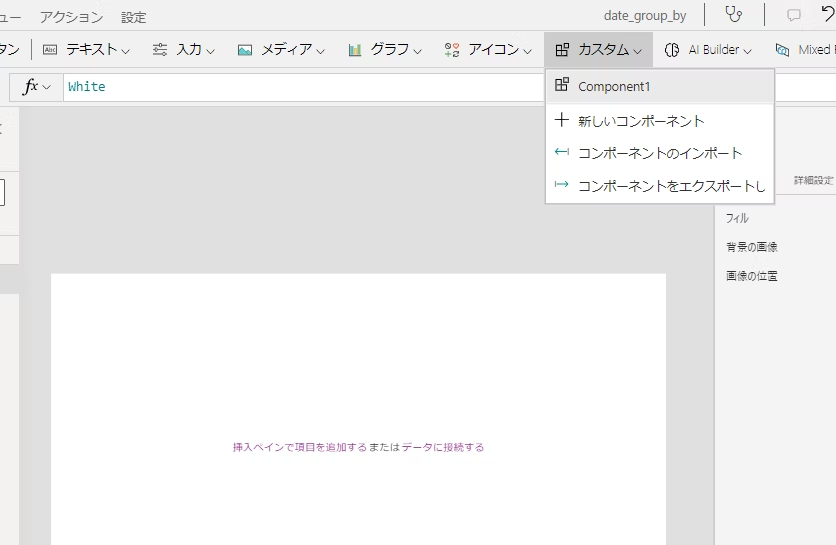Viewport: 836px width, 545px height.
Task: Click the Mixed Reality ribbon icon
Action: click(x=782, y=49)
